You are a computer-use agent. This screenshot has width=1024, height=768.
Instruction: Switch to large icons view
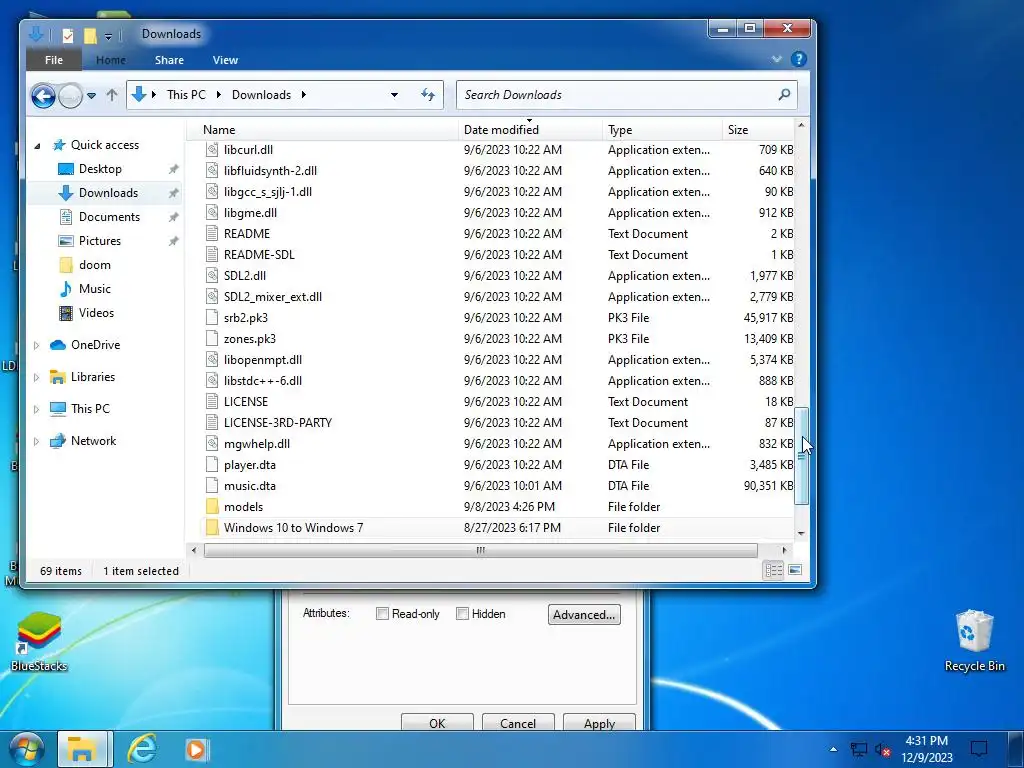(795, 570)
